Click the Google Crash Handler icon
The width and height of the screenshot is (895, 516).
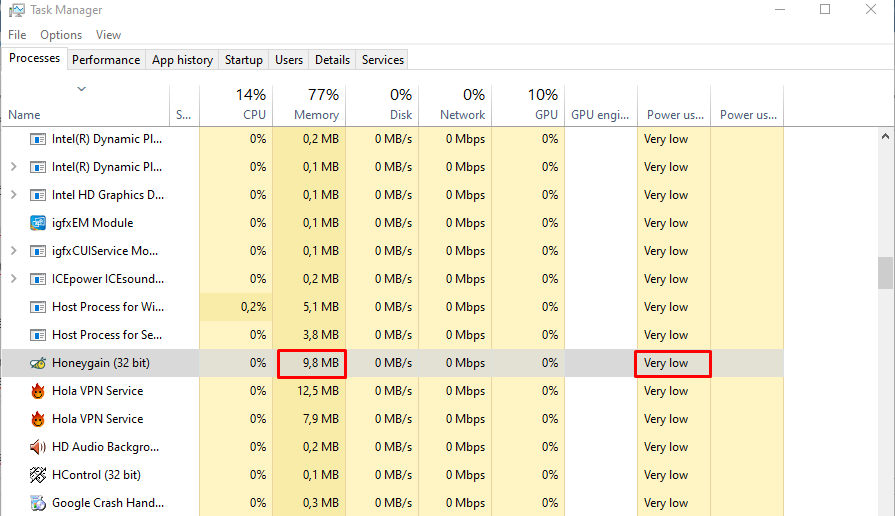[38, 503]
